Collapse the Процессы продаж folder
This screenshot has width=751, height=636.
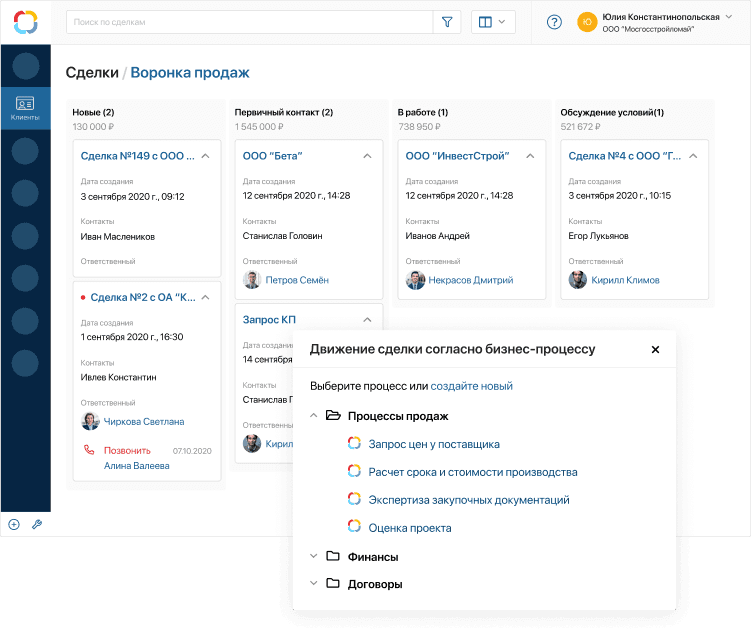click(313, 416)
